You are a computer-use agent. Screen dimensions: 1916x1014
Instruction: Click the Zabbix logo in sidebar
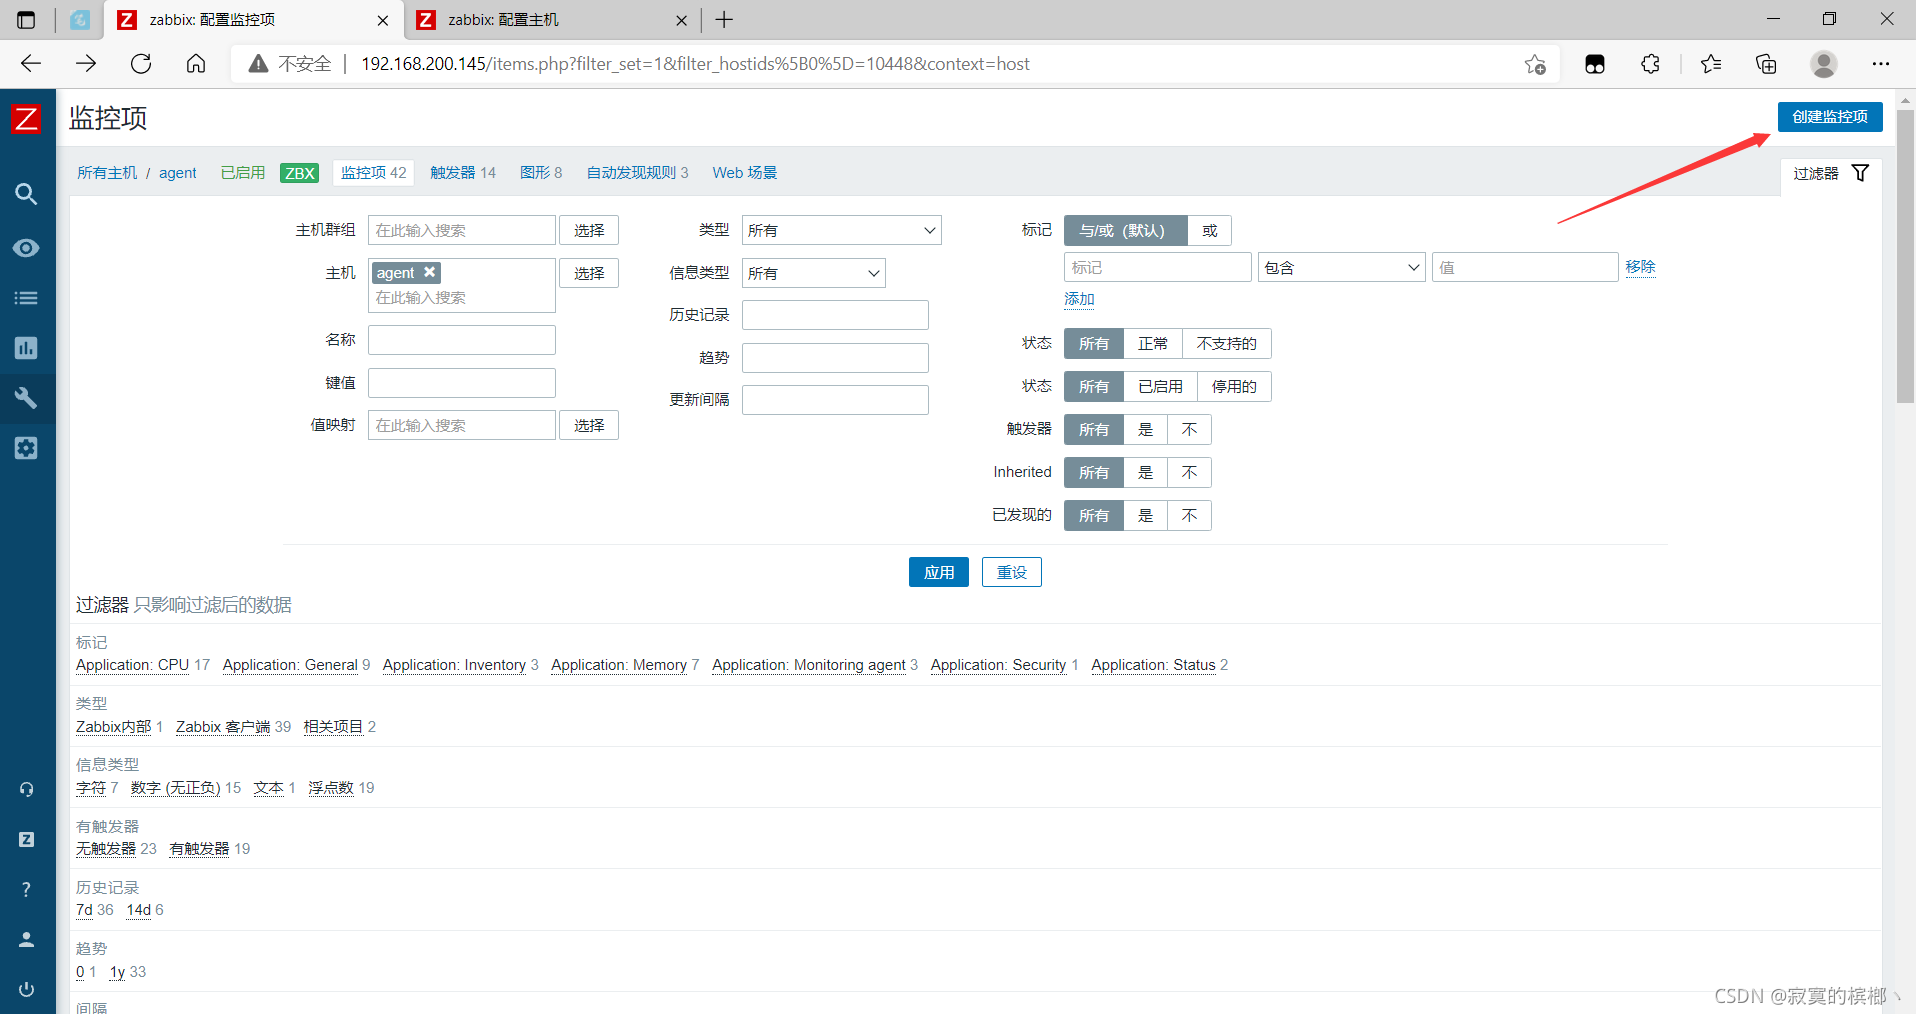pos(26,119)
